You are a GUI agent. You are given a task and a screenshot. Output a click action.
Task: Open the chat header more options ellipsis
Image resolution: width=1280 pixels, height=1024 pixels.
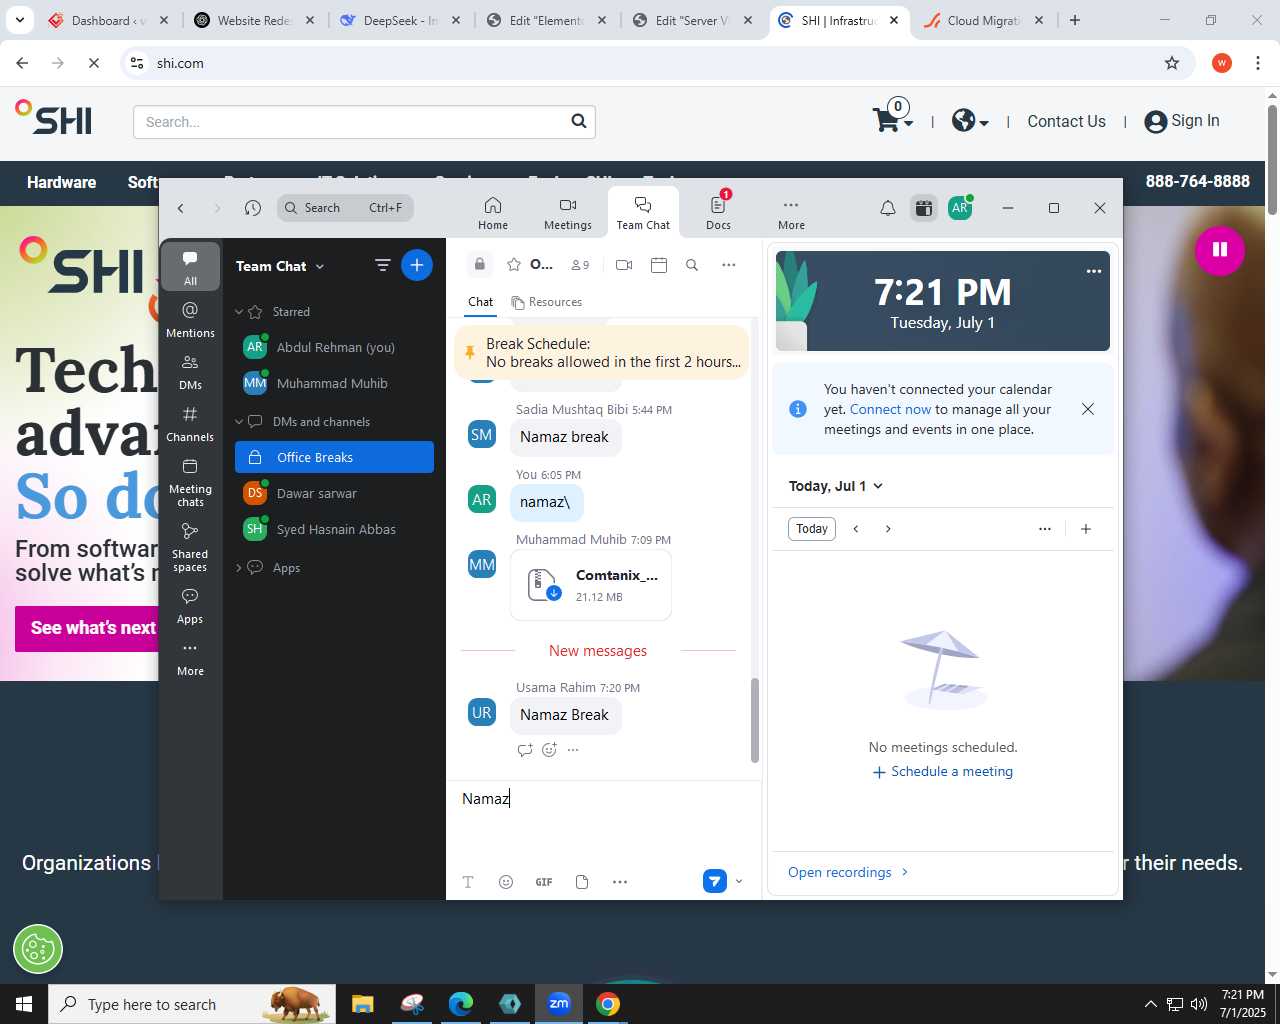pyautogui.click(x=729, y=265)
